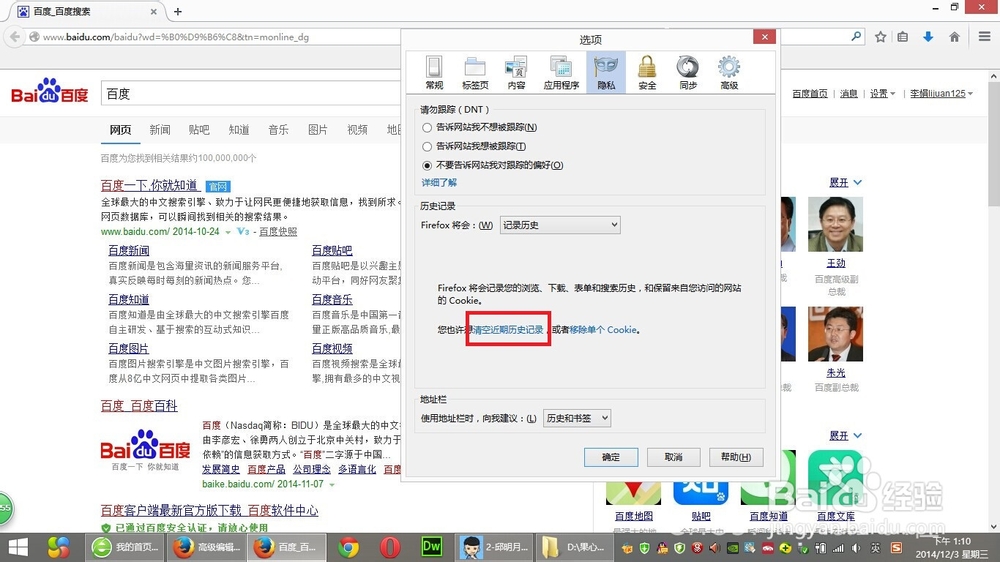Select 告诉网站我不想被跟踪 radio option

(x=427, y=128)
